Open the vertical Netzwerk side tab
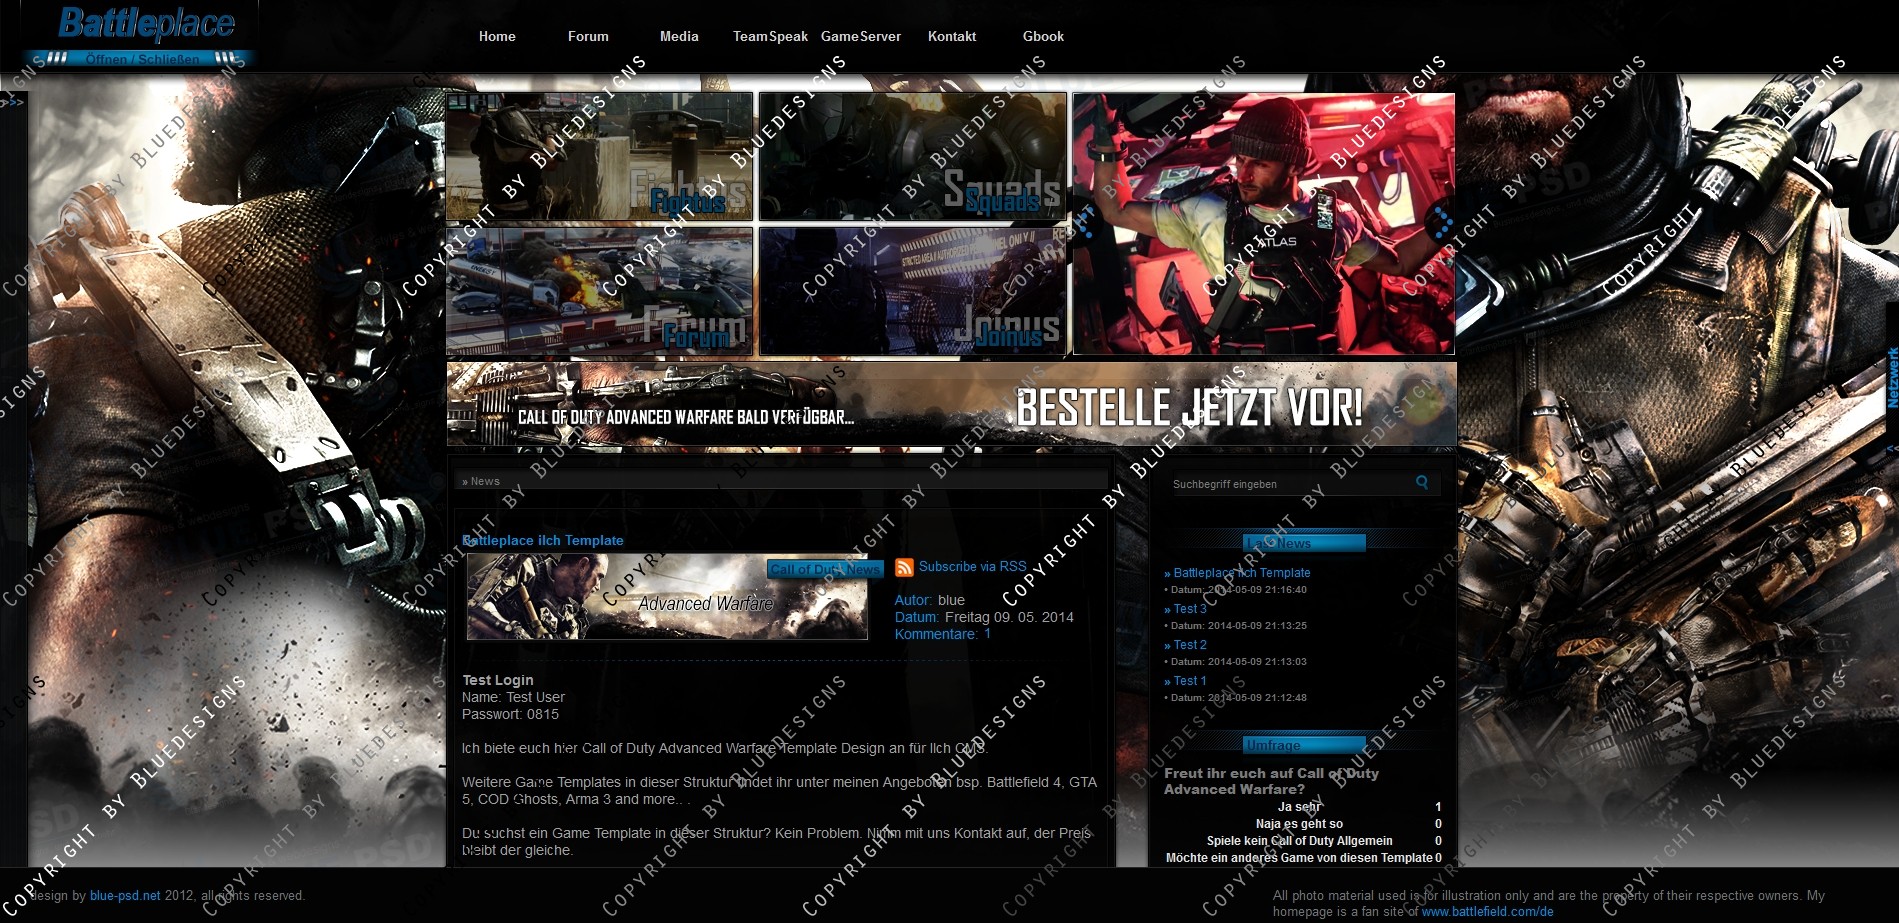Viewport: 1899px width, 923px height. tap(1892, 377)
